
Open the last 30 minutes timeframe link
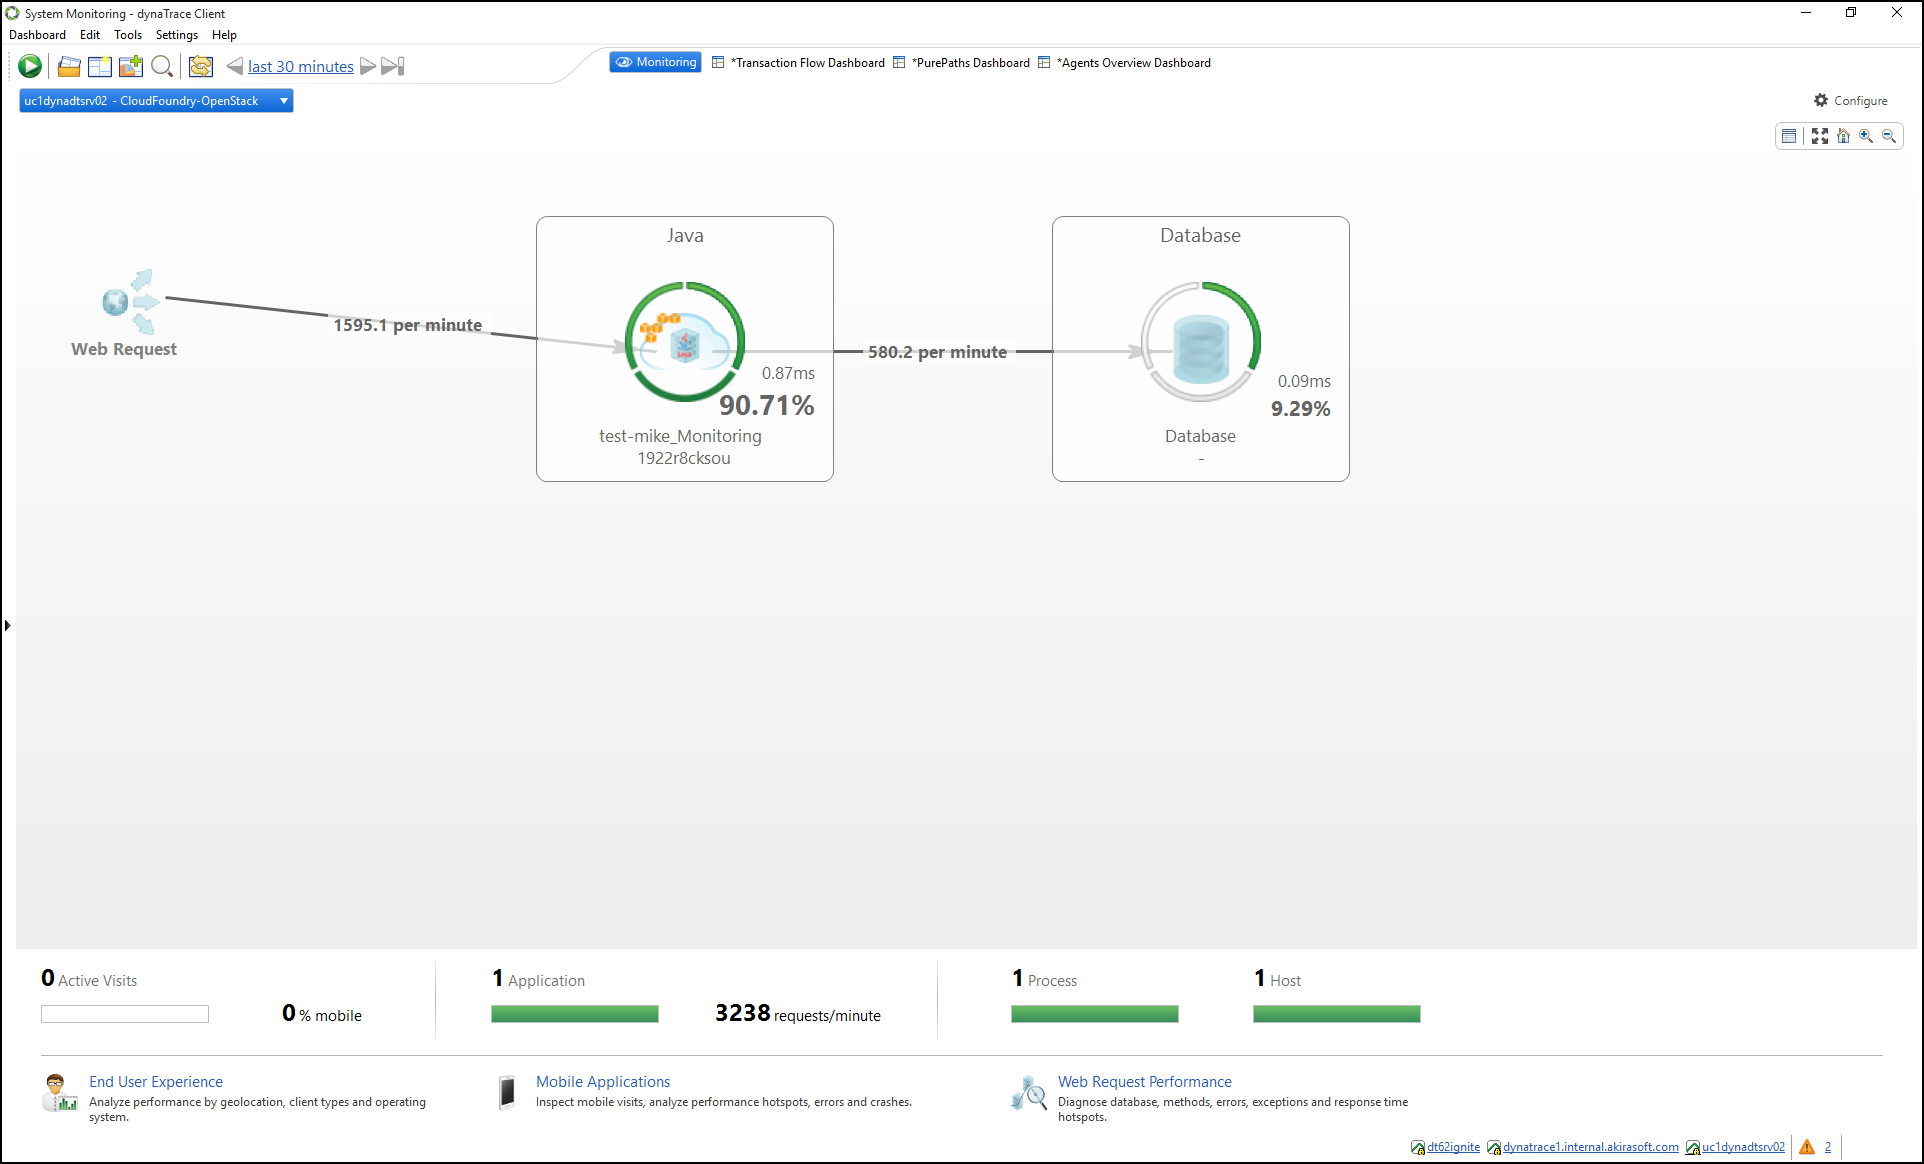pyautogui.click(x=301, y=66)
